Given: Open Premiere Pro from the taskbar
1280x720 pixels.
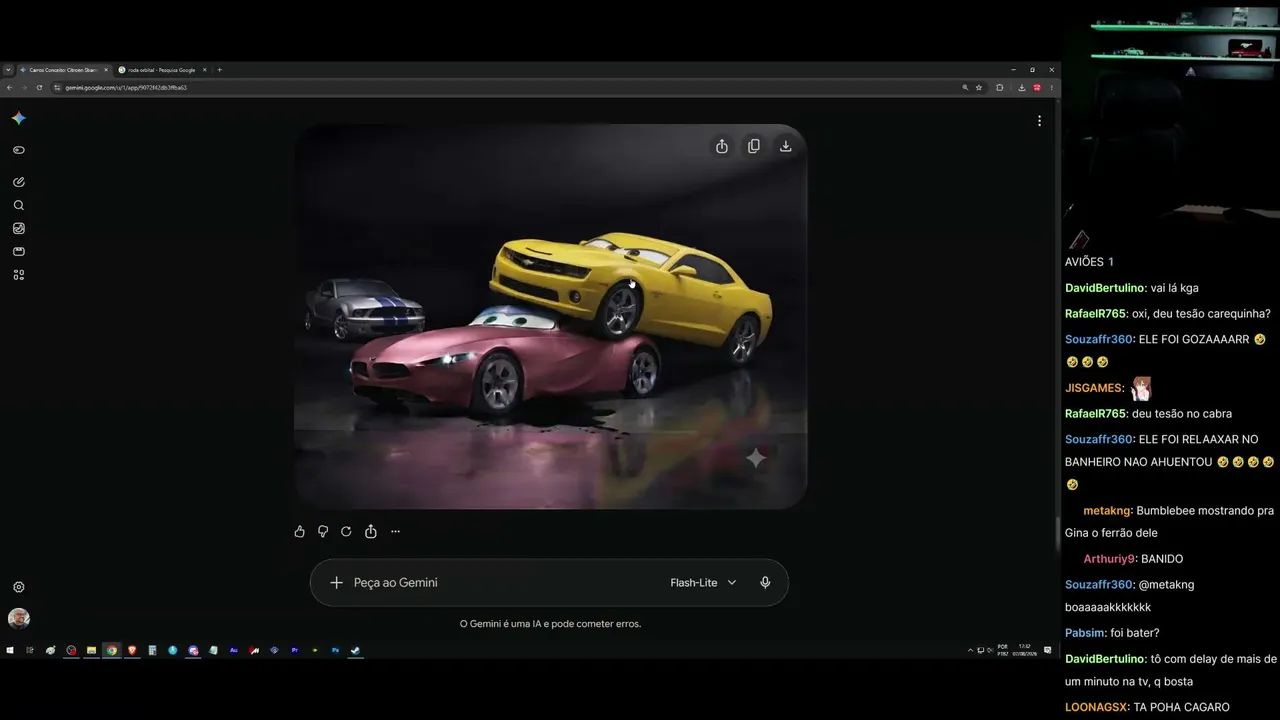Looking at the screenshot, I should point(295,650).
